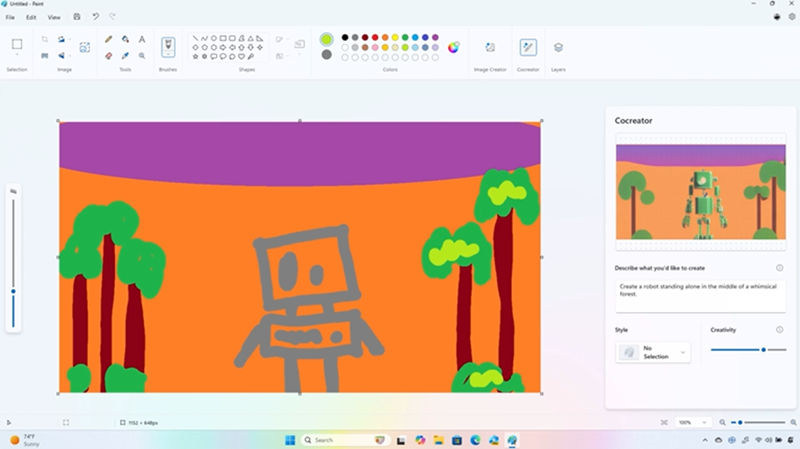
Task: Open the zoom percentage dropdown
Action: click(691, 422)
